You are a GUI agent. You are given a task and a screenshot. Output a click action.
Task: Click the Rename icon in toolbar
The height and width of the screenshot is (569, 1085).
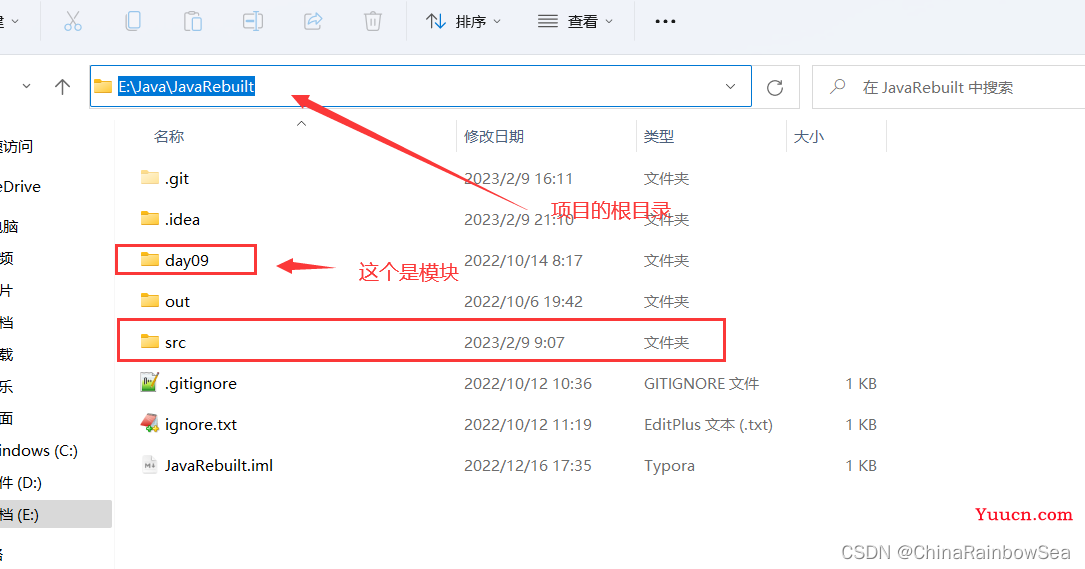[253, 21]
